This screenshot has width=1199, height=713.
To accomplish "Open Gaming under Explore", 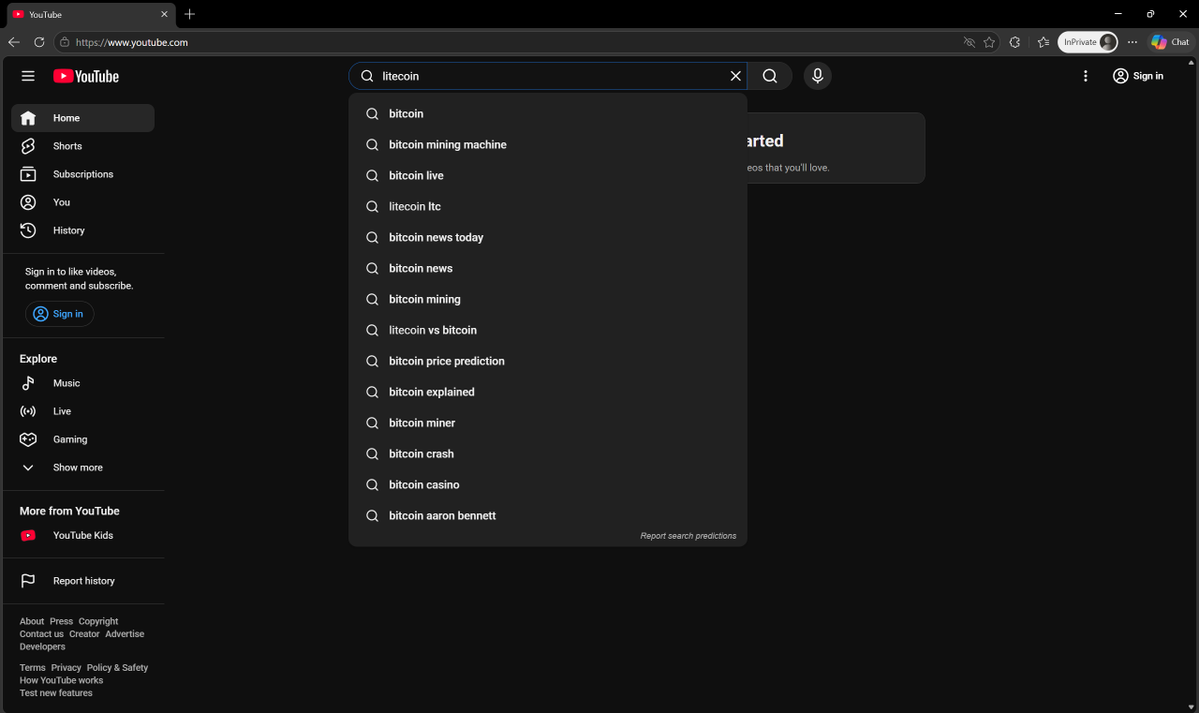I will point(83,439).
